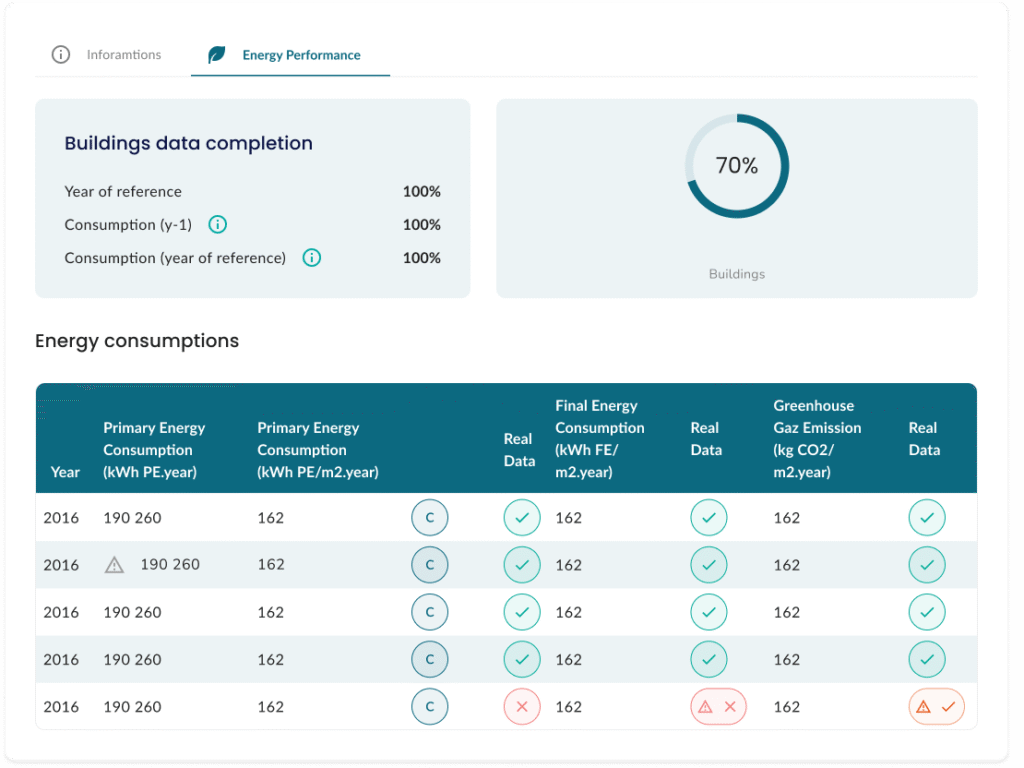Image resolution: width=1024 pixels, height=768 pixels.
Task: Click info icon next to Consumption (y-1)
Action: coord(217,225)
